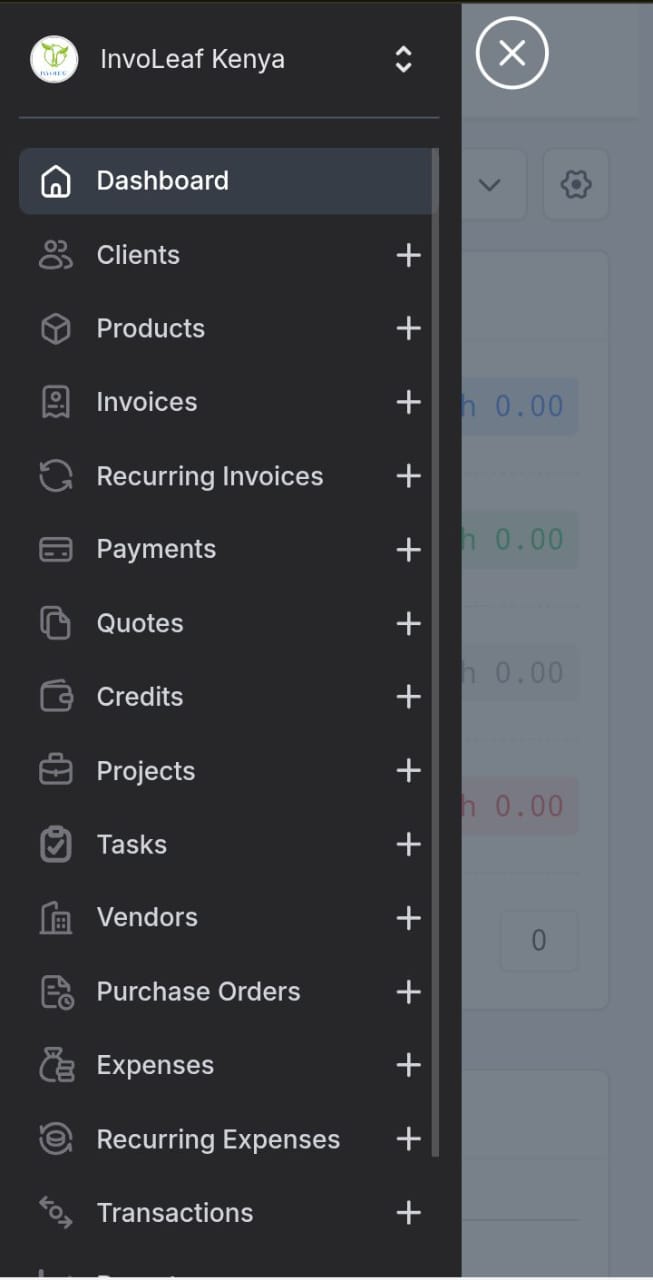The height and width of the screenshot is (1280, 653).
Task: Click the Vendors building icon
Action: coord(56,918)
